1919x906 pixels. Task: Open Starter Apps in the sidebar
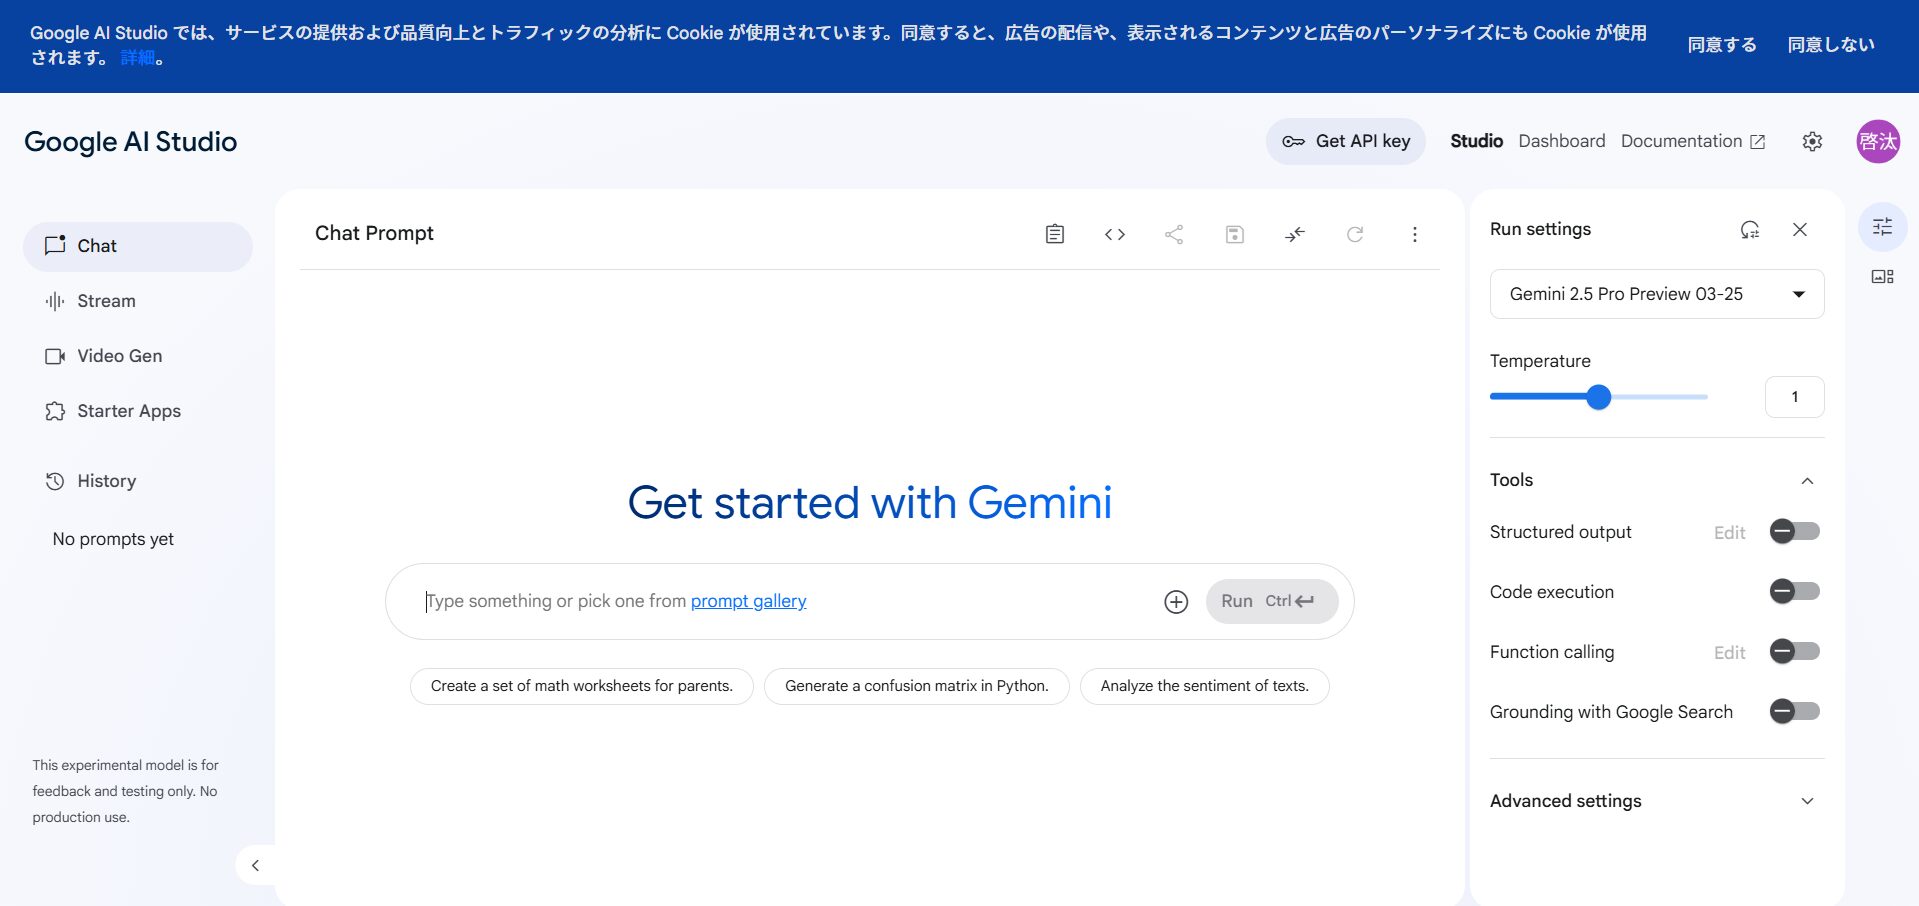(138, 411)
